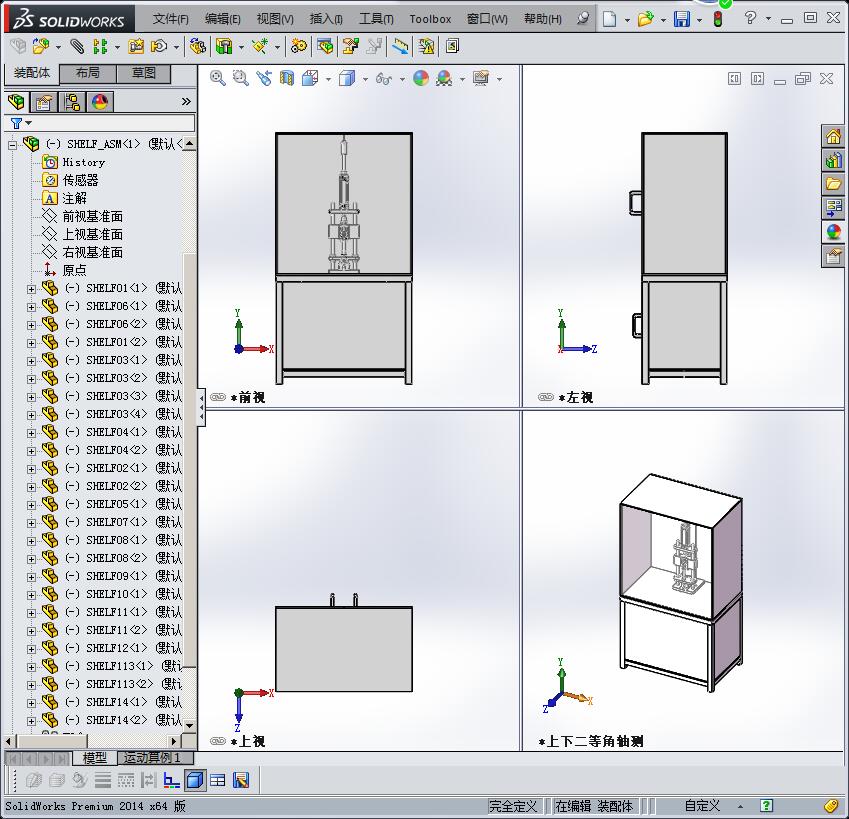
Task: Click the Section View icon
Action: click(287, 78)
